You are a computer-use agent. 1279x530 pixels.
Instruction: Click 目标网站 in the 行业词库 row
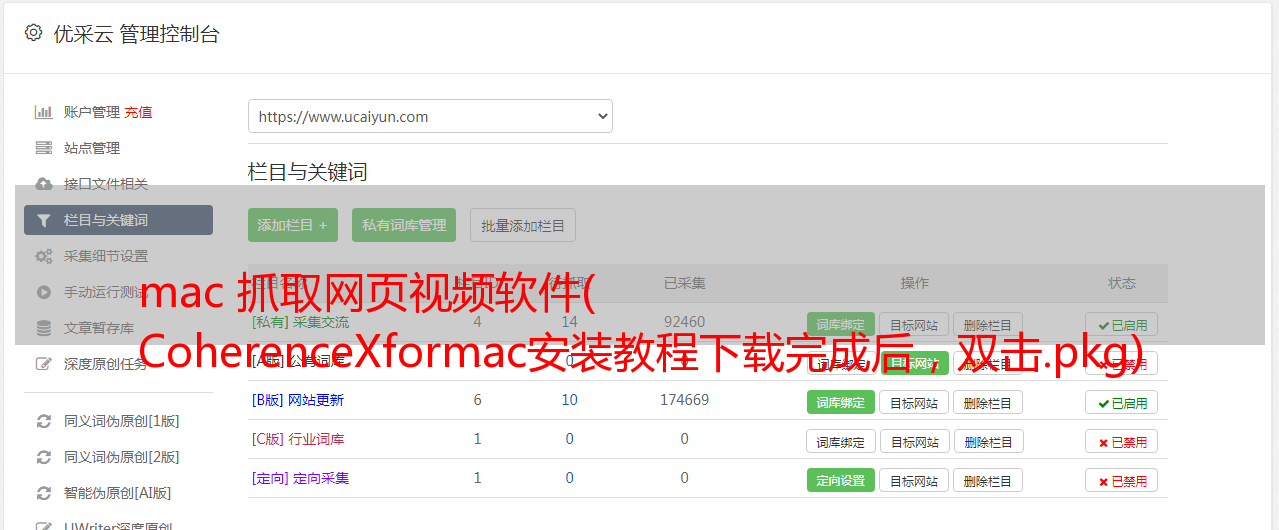pos(914,441)
